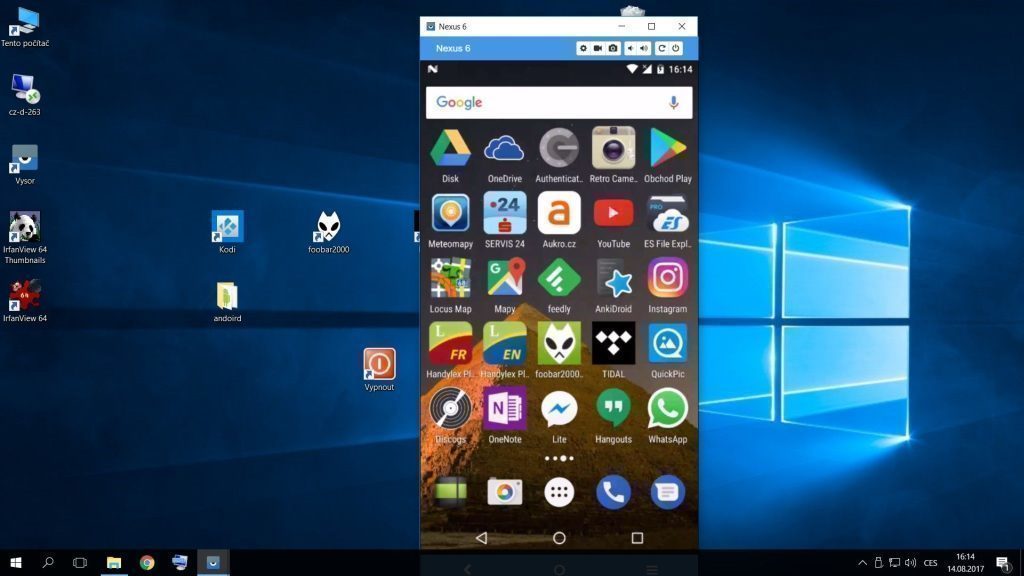The height and width of the screenshot is (576, 1024).
Task: Select the Tento počítač desktop icon
Action: (x=25, y=27)
